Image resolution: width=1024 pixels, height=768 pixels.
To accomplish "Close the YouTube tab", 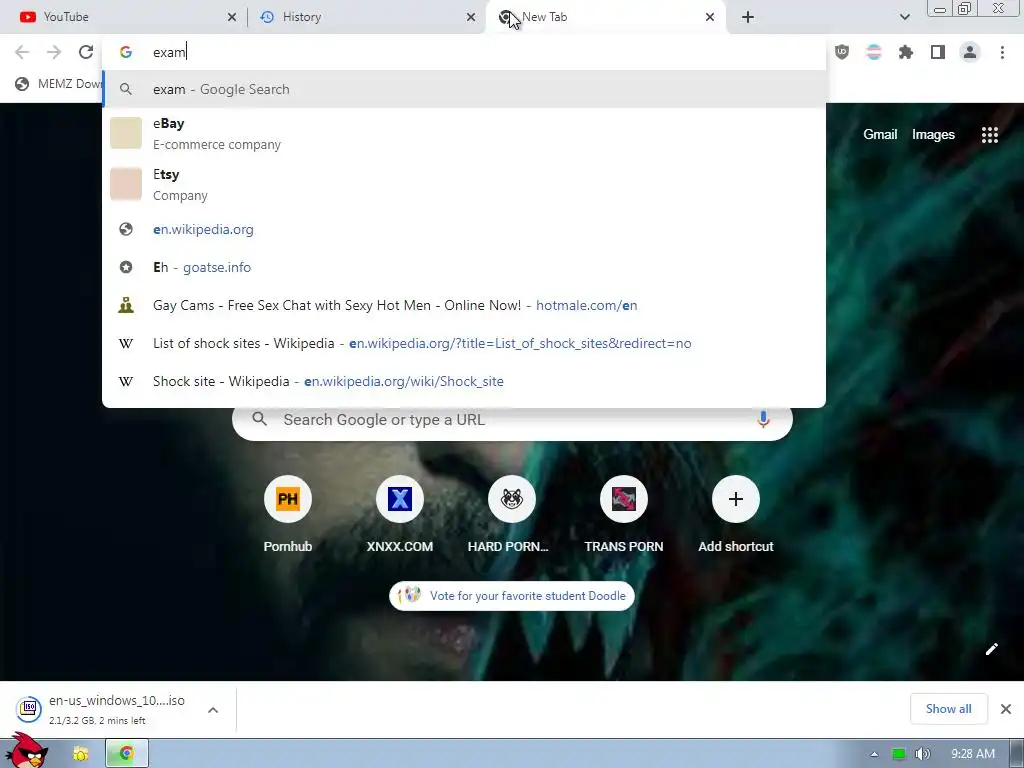I will 232,17.
